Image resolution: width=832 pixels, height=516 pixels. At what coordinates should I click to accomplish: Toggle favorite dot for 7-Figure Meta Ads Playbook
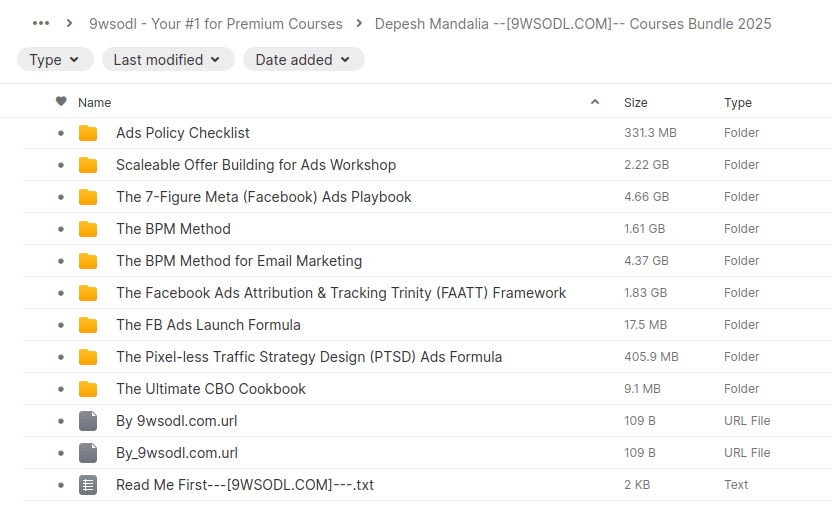(x=61, y=197)
